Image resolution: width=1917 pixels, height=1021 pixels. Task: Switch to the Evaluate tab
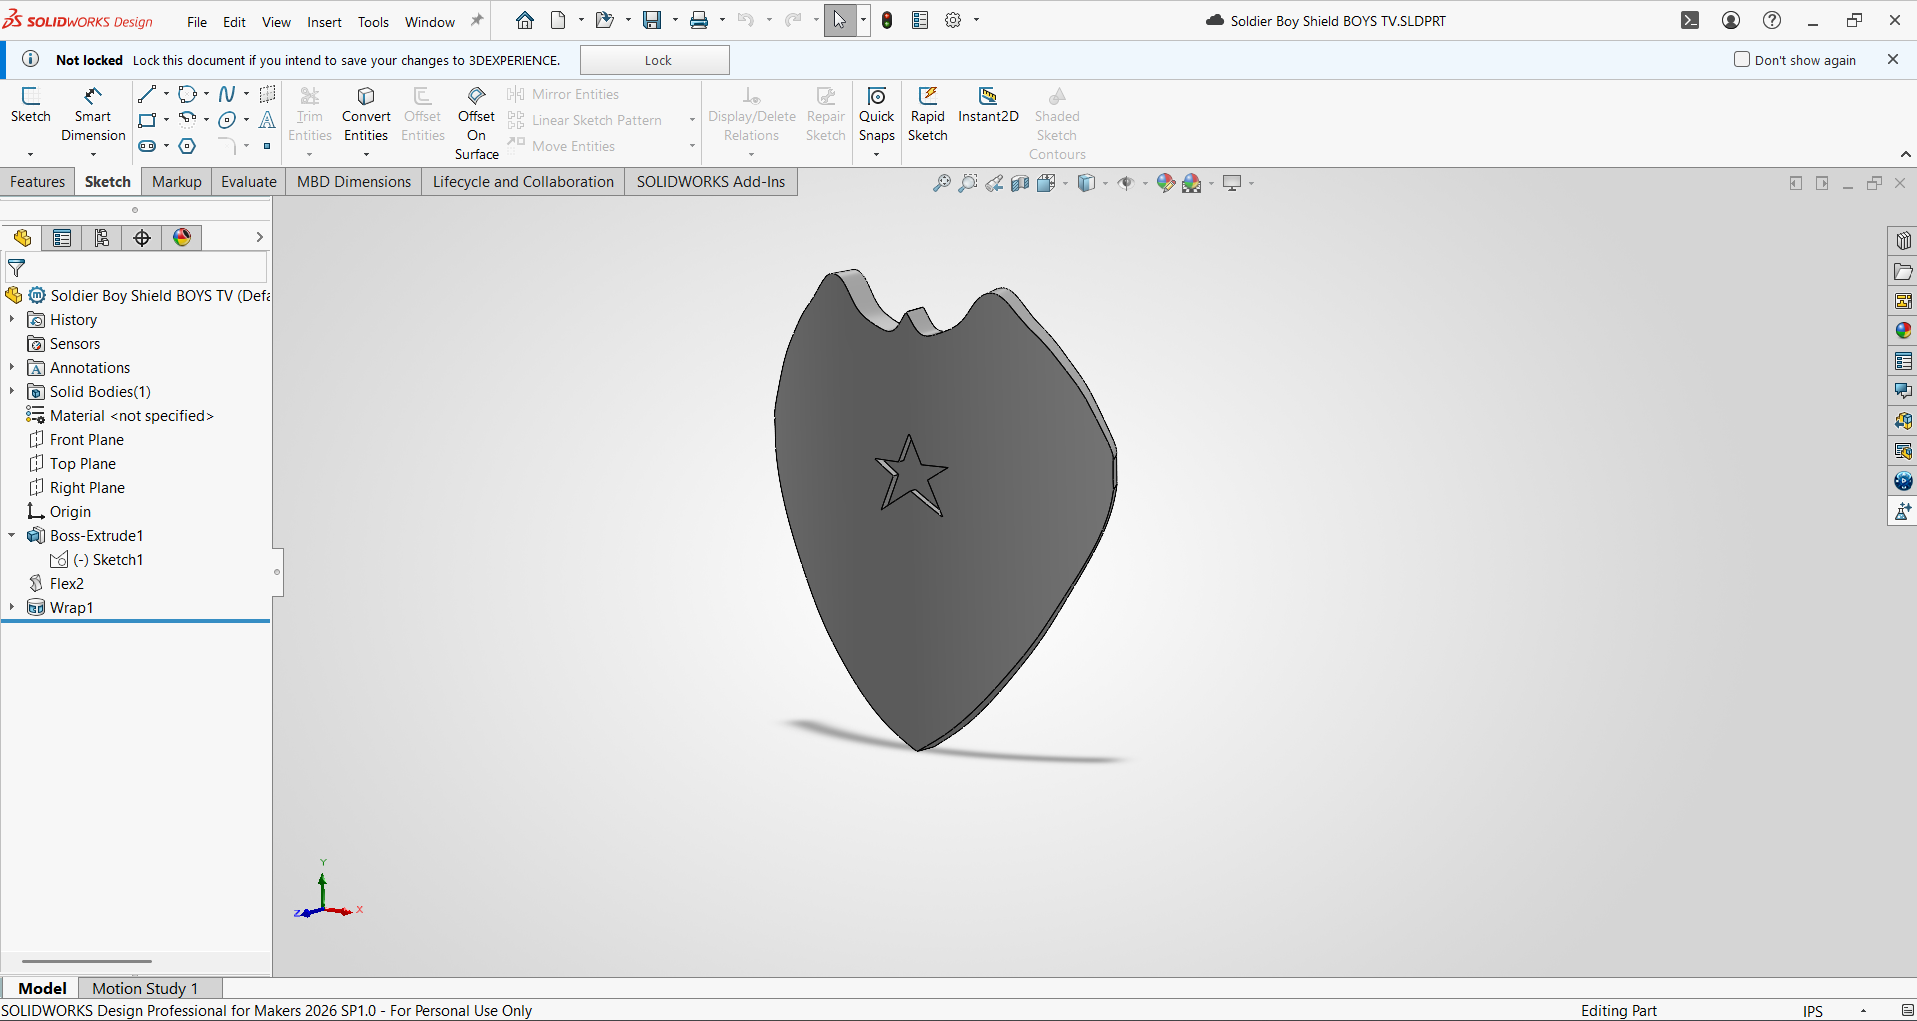coord(249,182)
